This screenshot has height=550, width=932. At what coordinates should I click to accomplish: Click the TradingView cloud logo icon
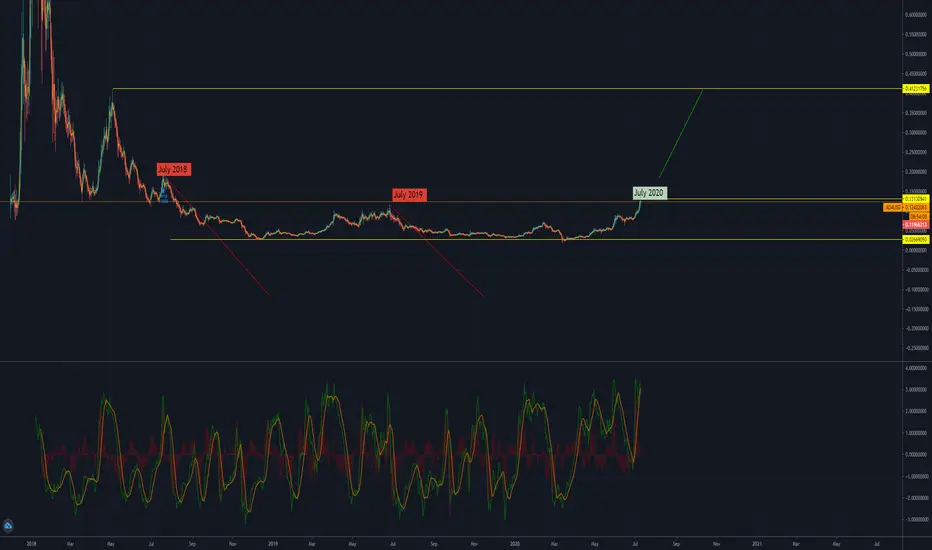[x=8, y=526]
